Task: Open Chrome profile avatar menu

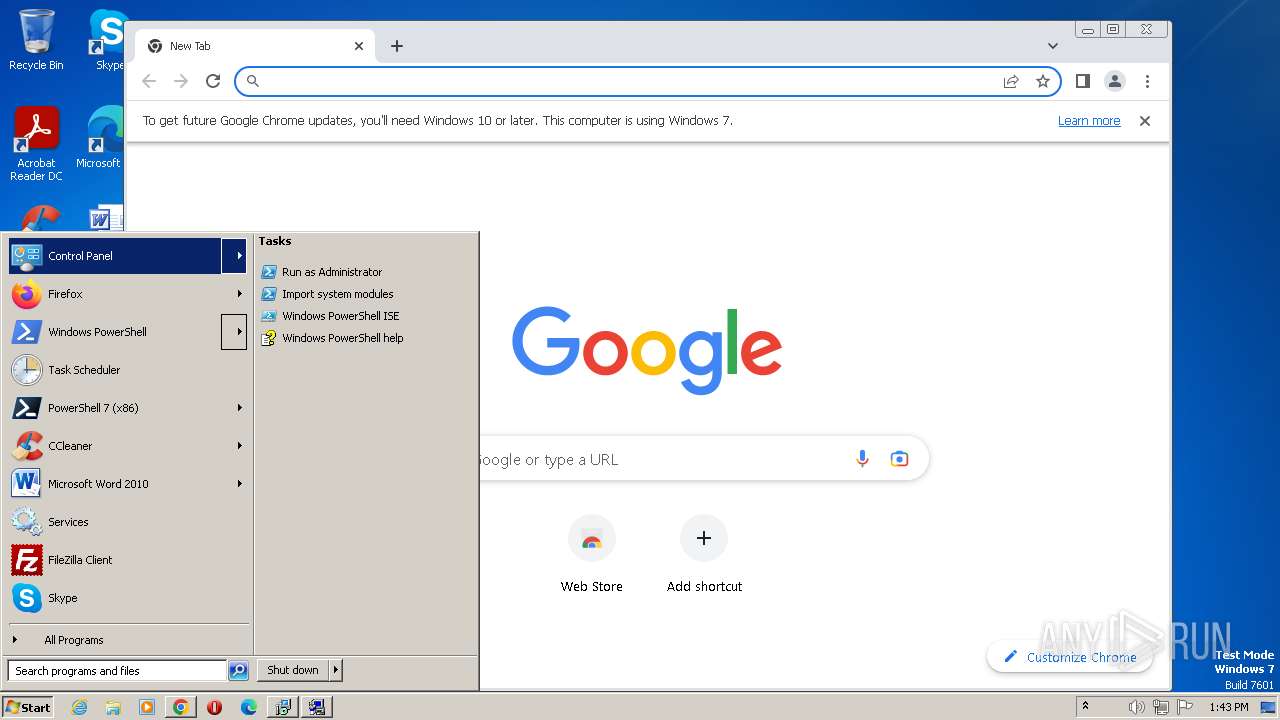Action: pos(1115,81)
